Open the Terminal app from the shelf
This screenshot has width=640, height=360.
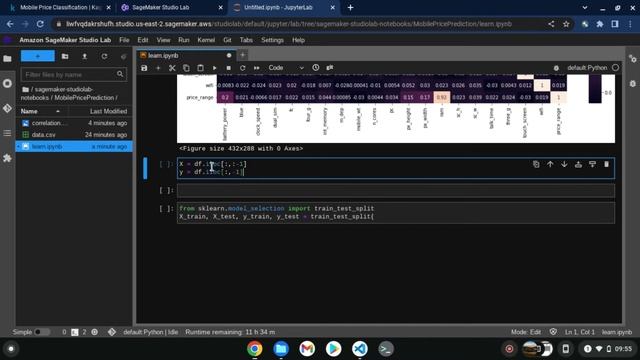pyautogui.click(x=386, y=349)
